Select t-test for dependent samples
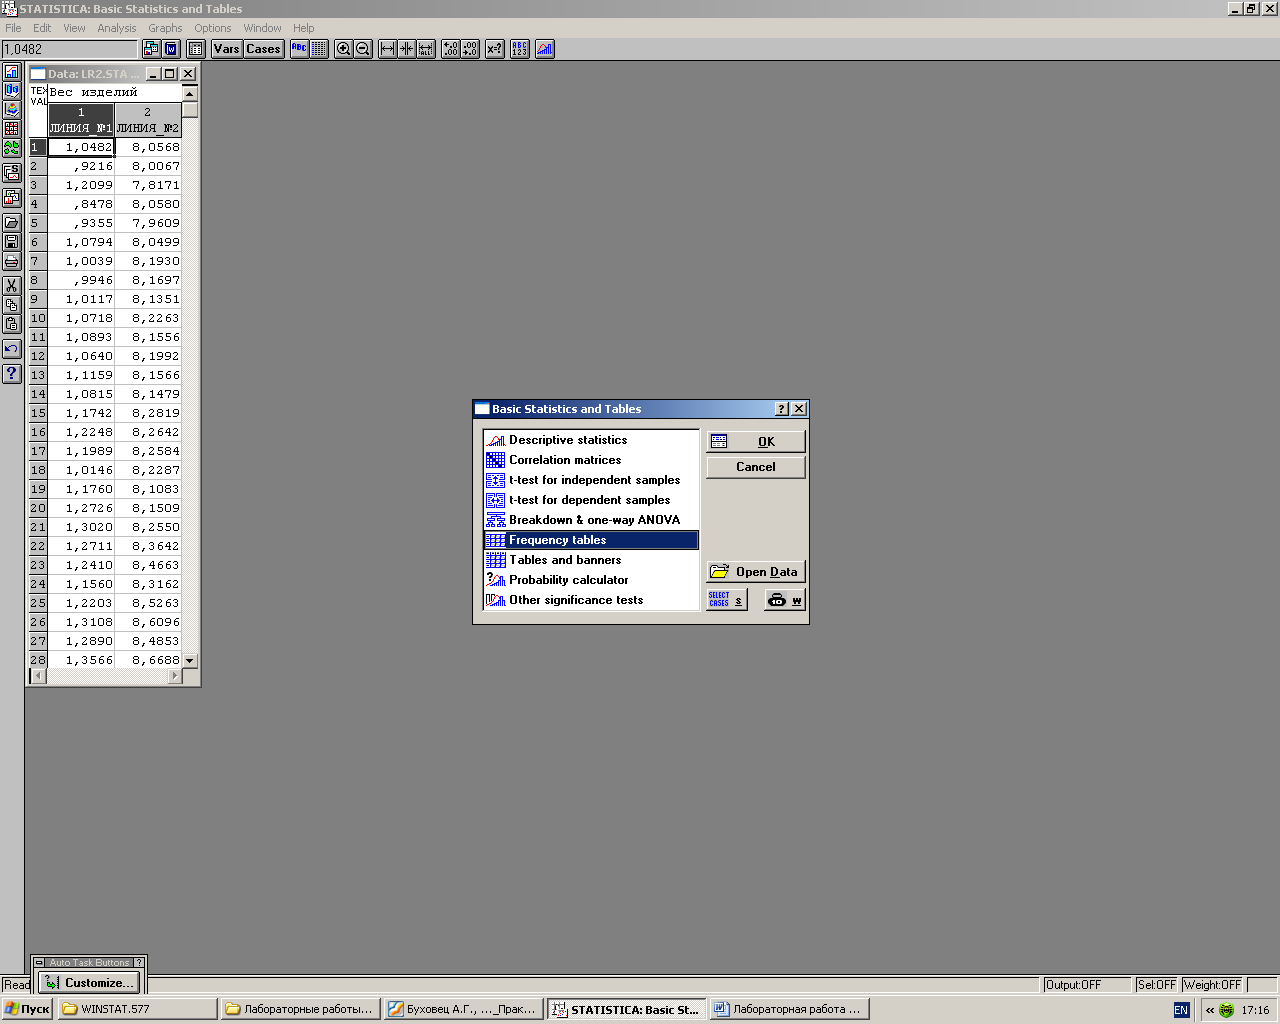The image size is (1280, 1024). 591,500
